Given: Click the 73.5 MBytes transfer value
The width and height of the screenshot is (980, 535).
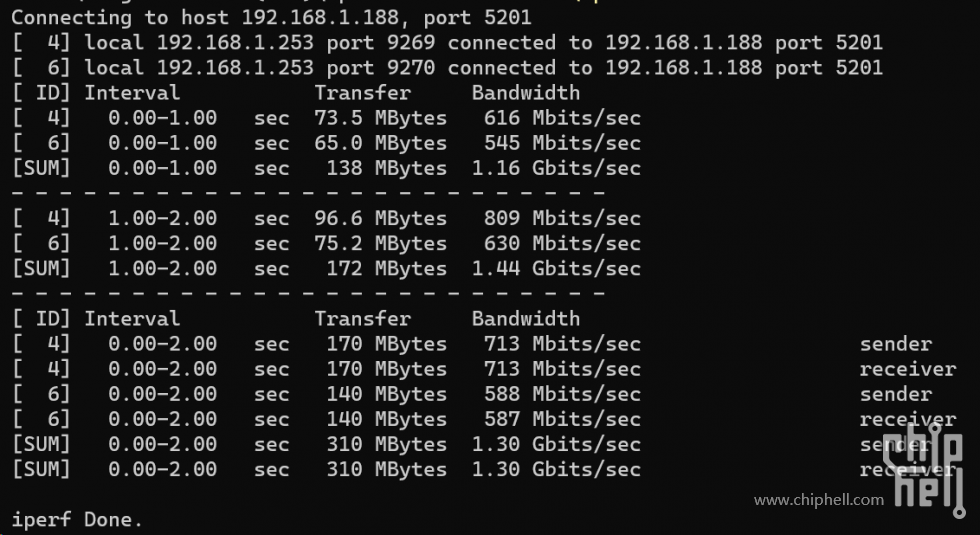Looking at the screenshot, I should 381,118.
